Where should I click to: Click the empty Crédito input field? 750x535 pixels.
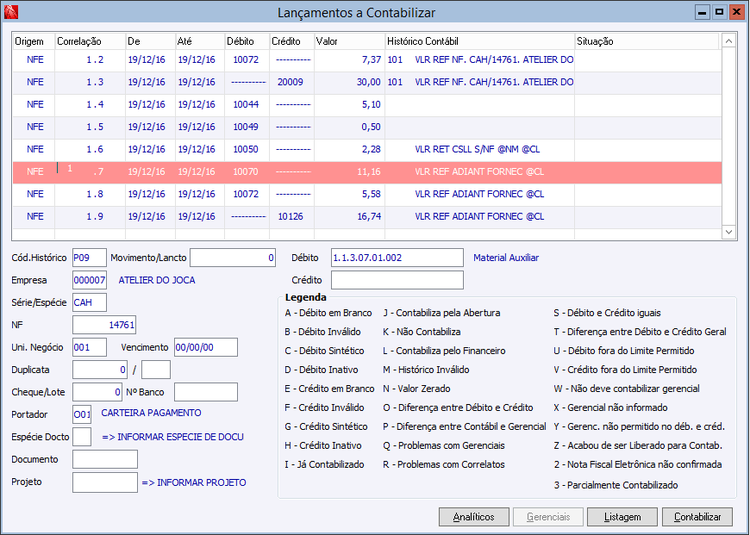(x=397, y=280)
